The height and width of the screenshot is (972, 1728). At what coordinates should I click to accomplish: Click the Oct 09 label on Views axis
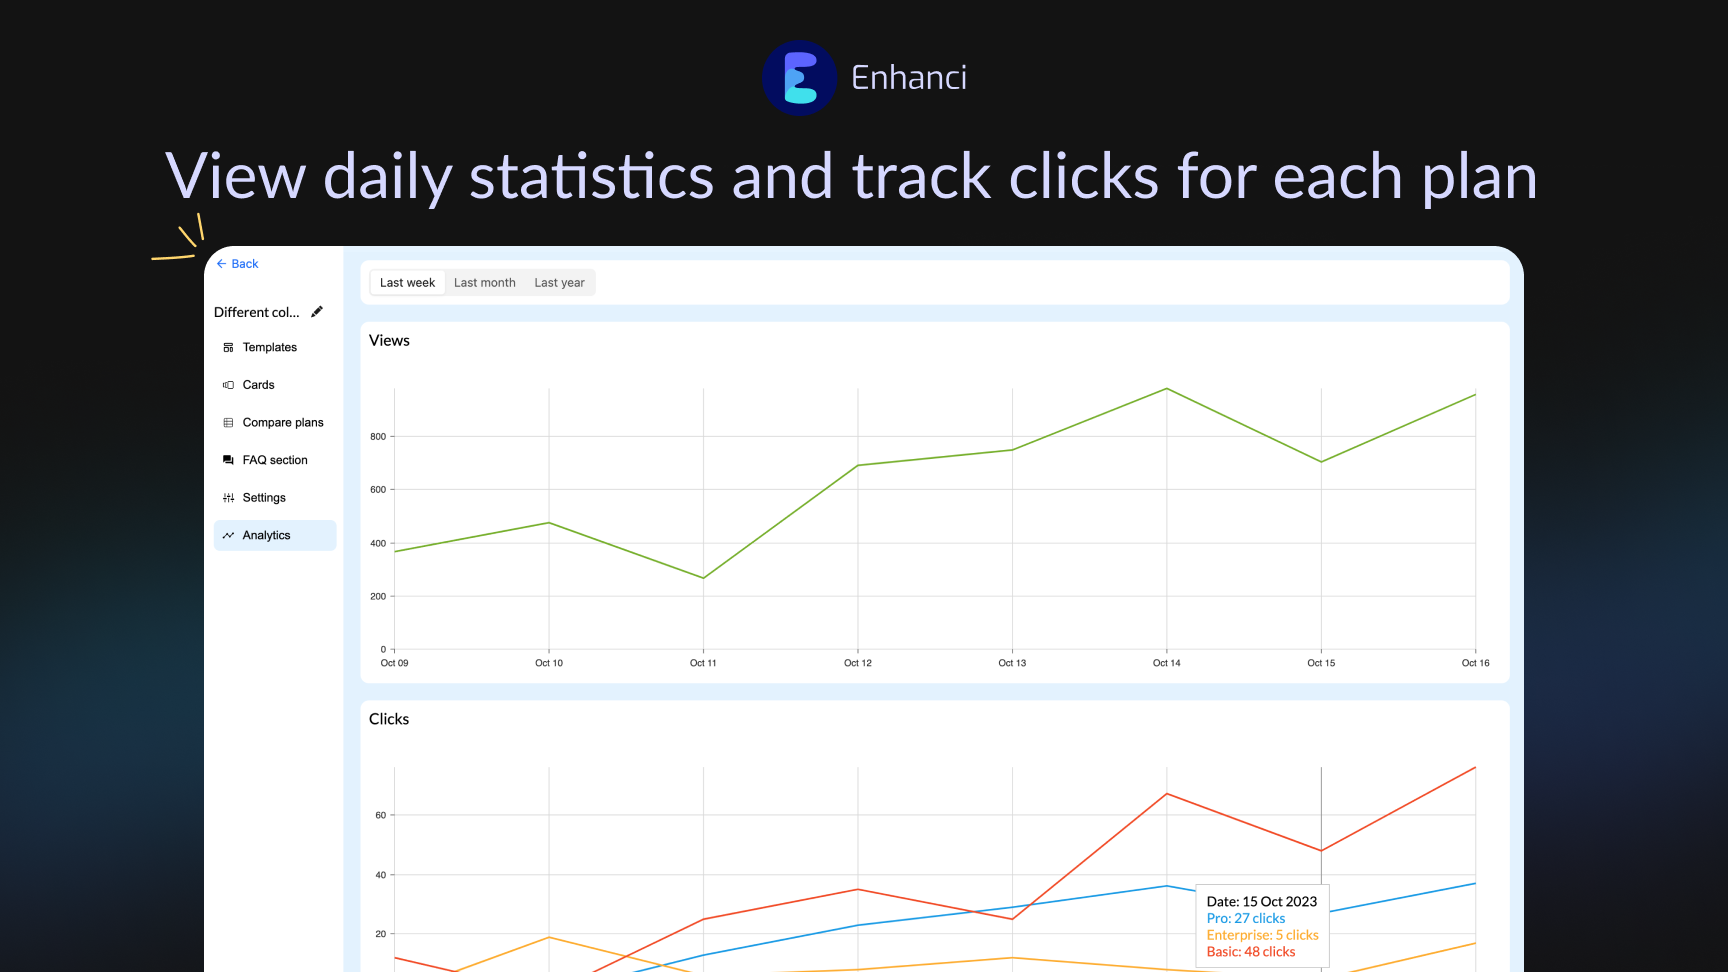point(394,663)
